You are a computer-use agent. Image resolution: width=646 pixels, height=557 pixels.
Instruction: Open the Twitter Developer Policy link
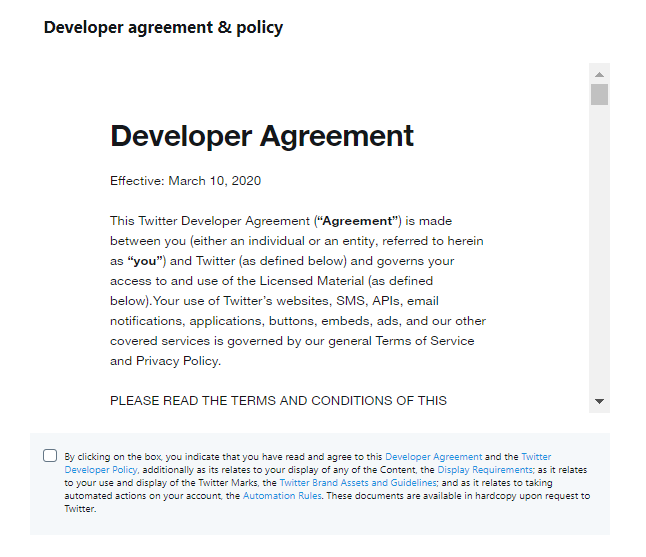(x=102, y=469)
